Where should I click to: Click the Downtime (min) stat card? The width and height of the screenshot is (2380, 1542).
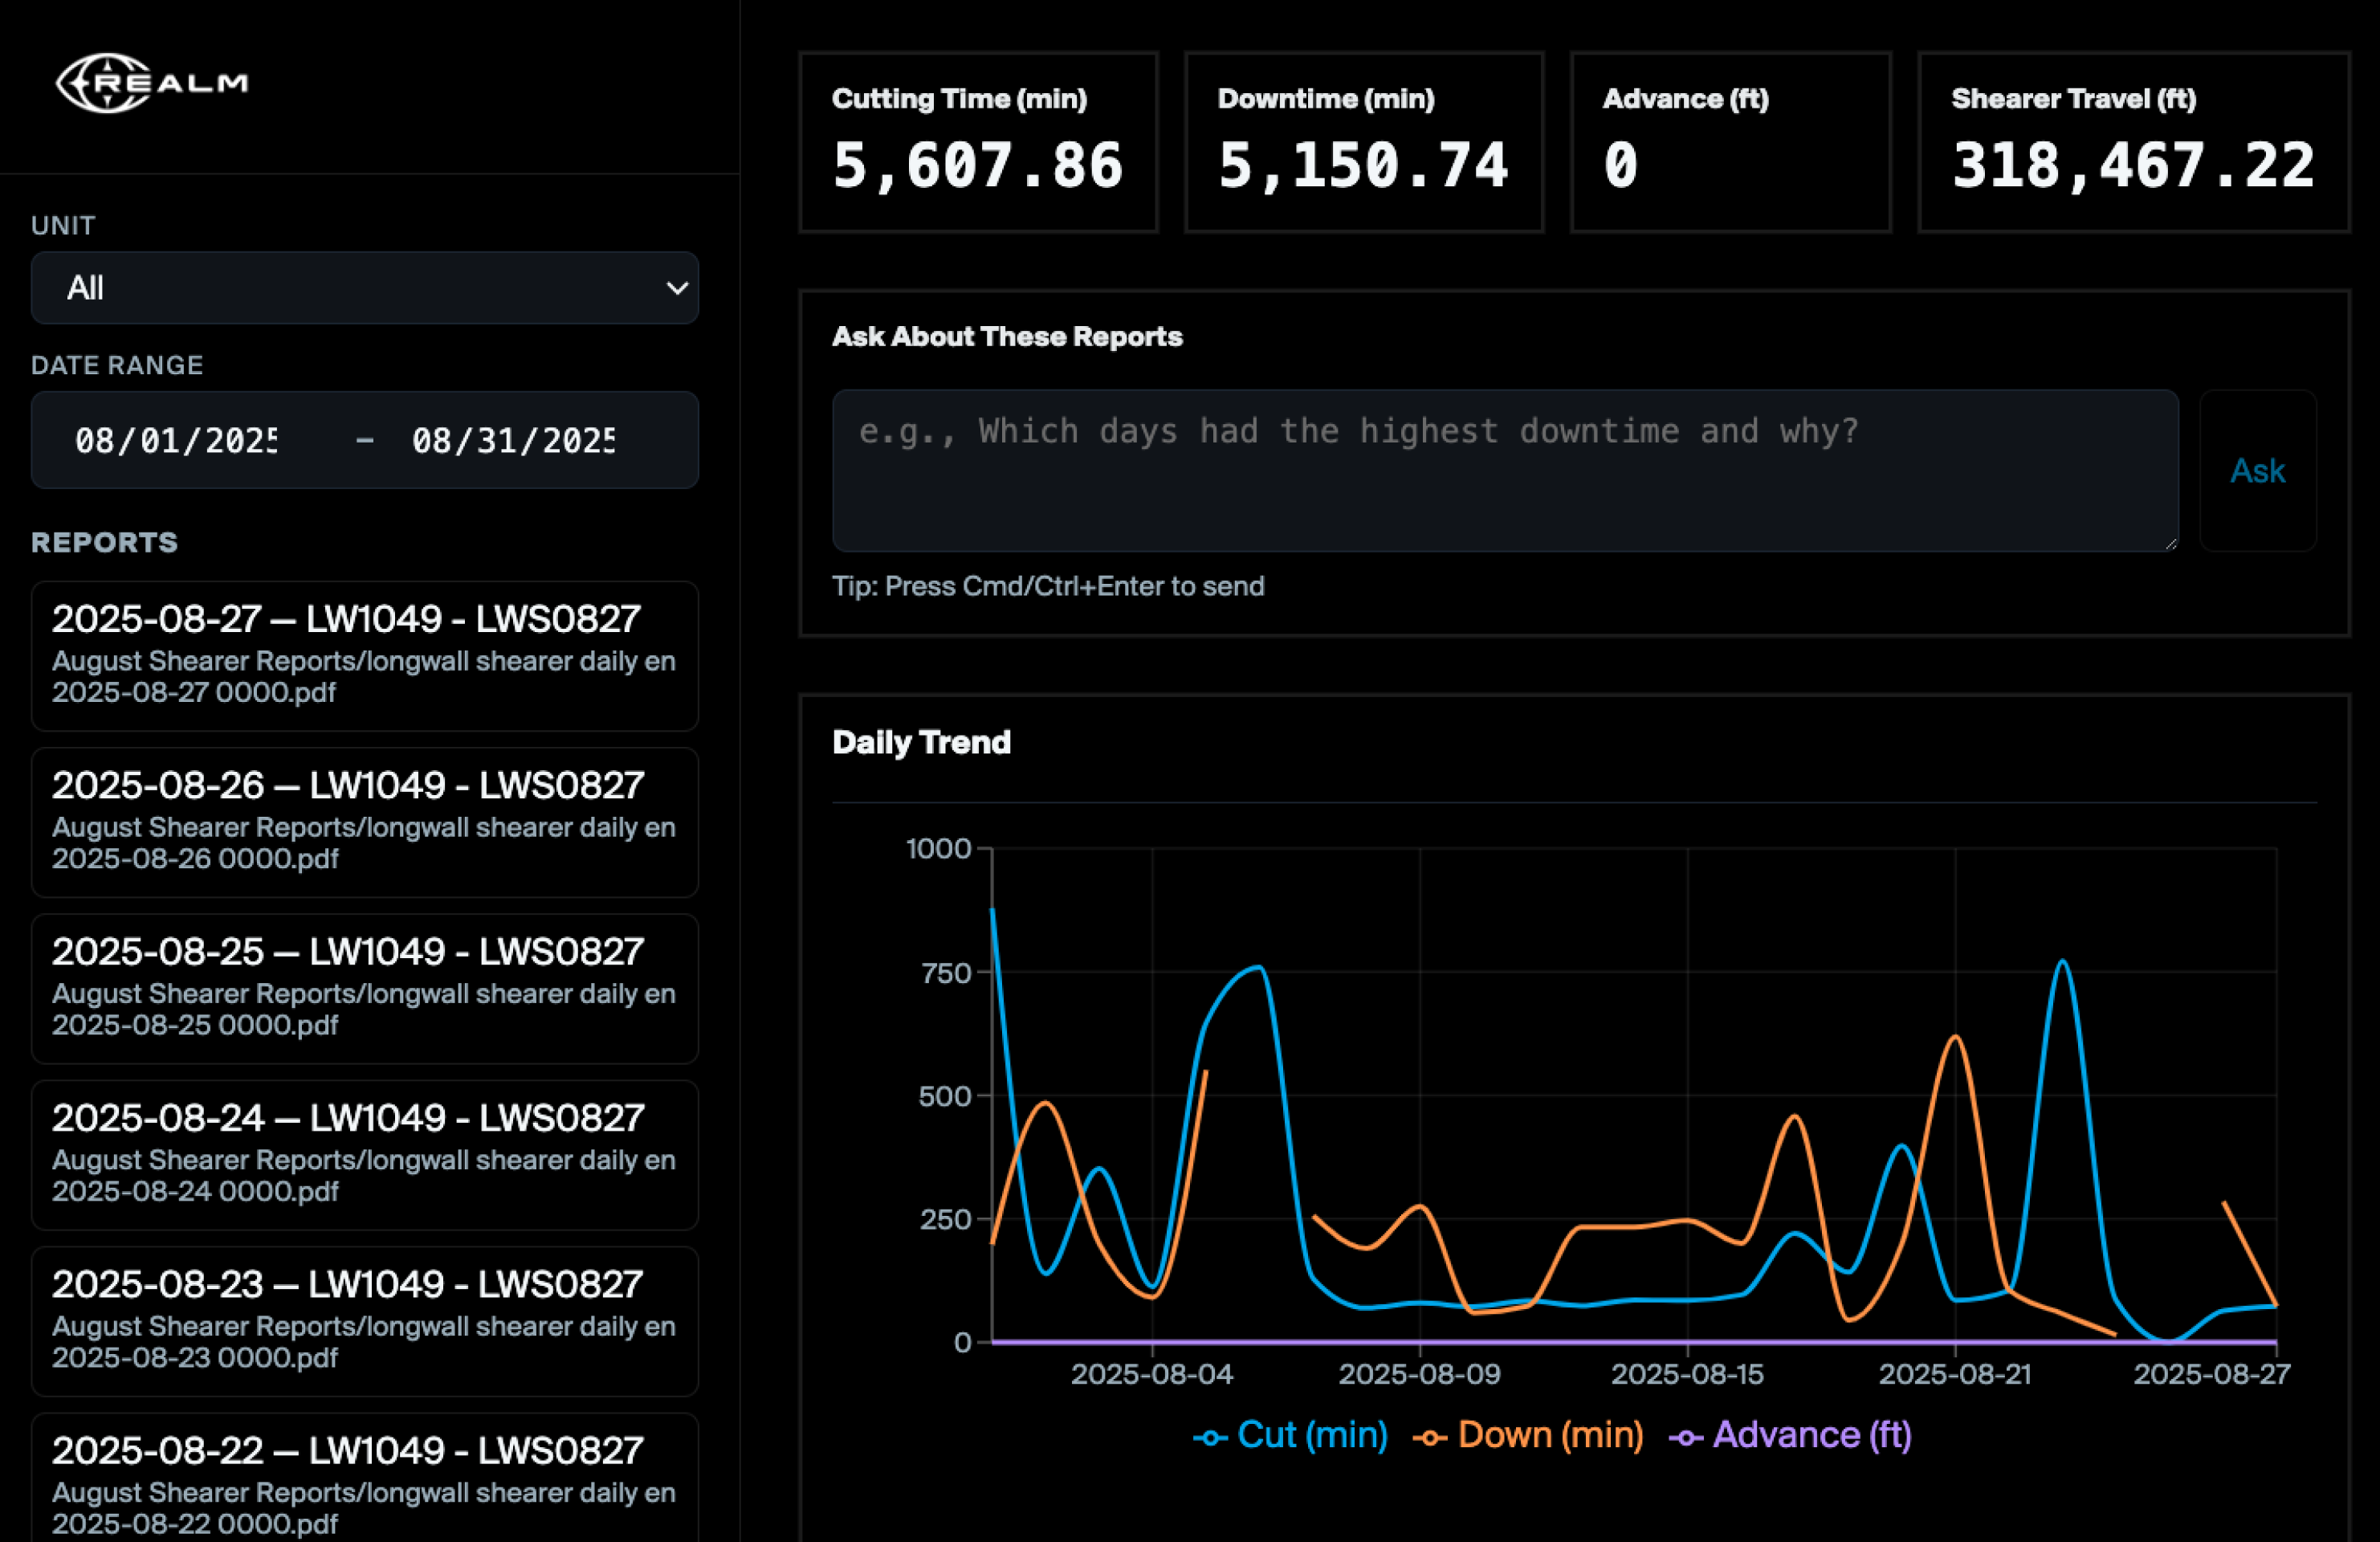click(x=1363, y=142)
